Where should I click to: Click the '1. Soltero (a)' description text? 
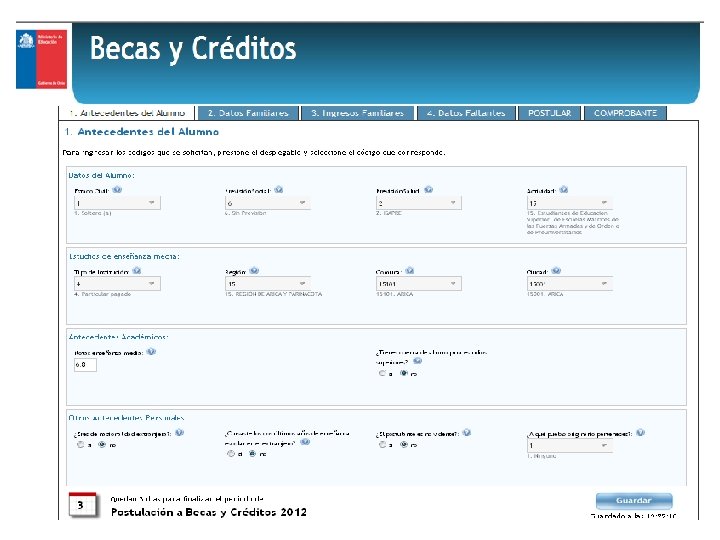[x=93, y=213]
